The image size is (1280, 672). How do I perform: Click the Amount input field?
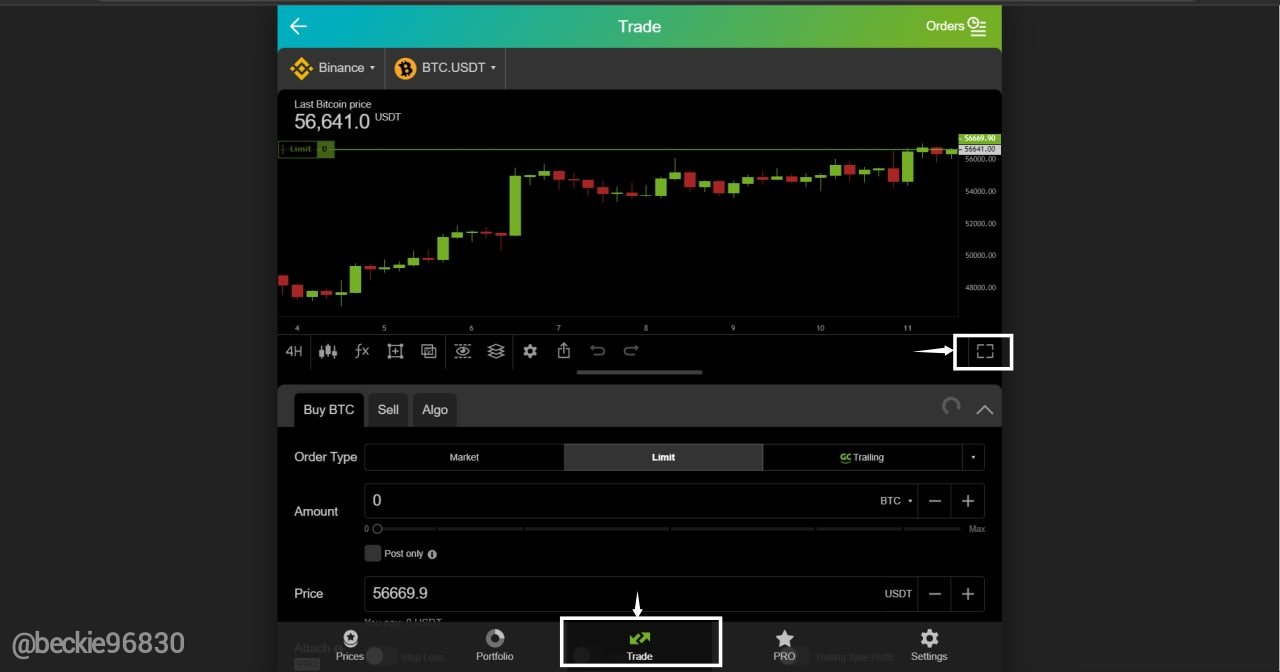coord(618,500)
